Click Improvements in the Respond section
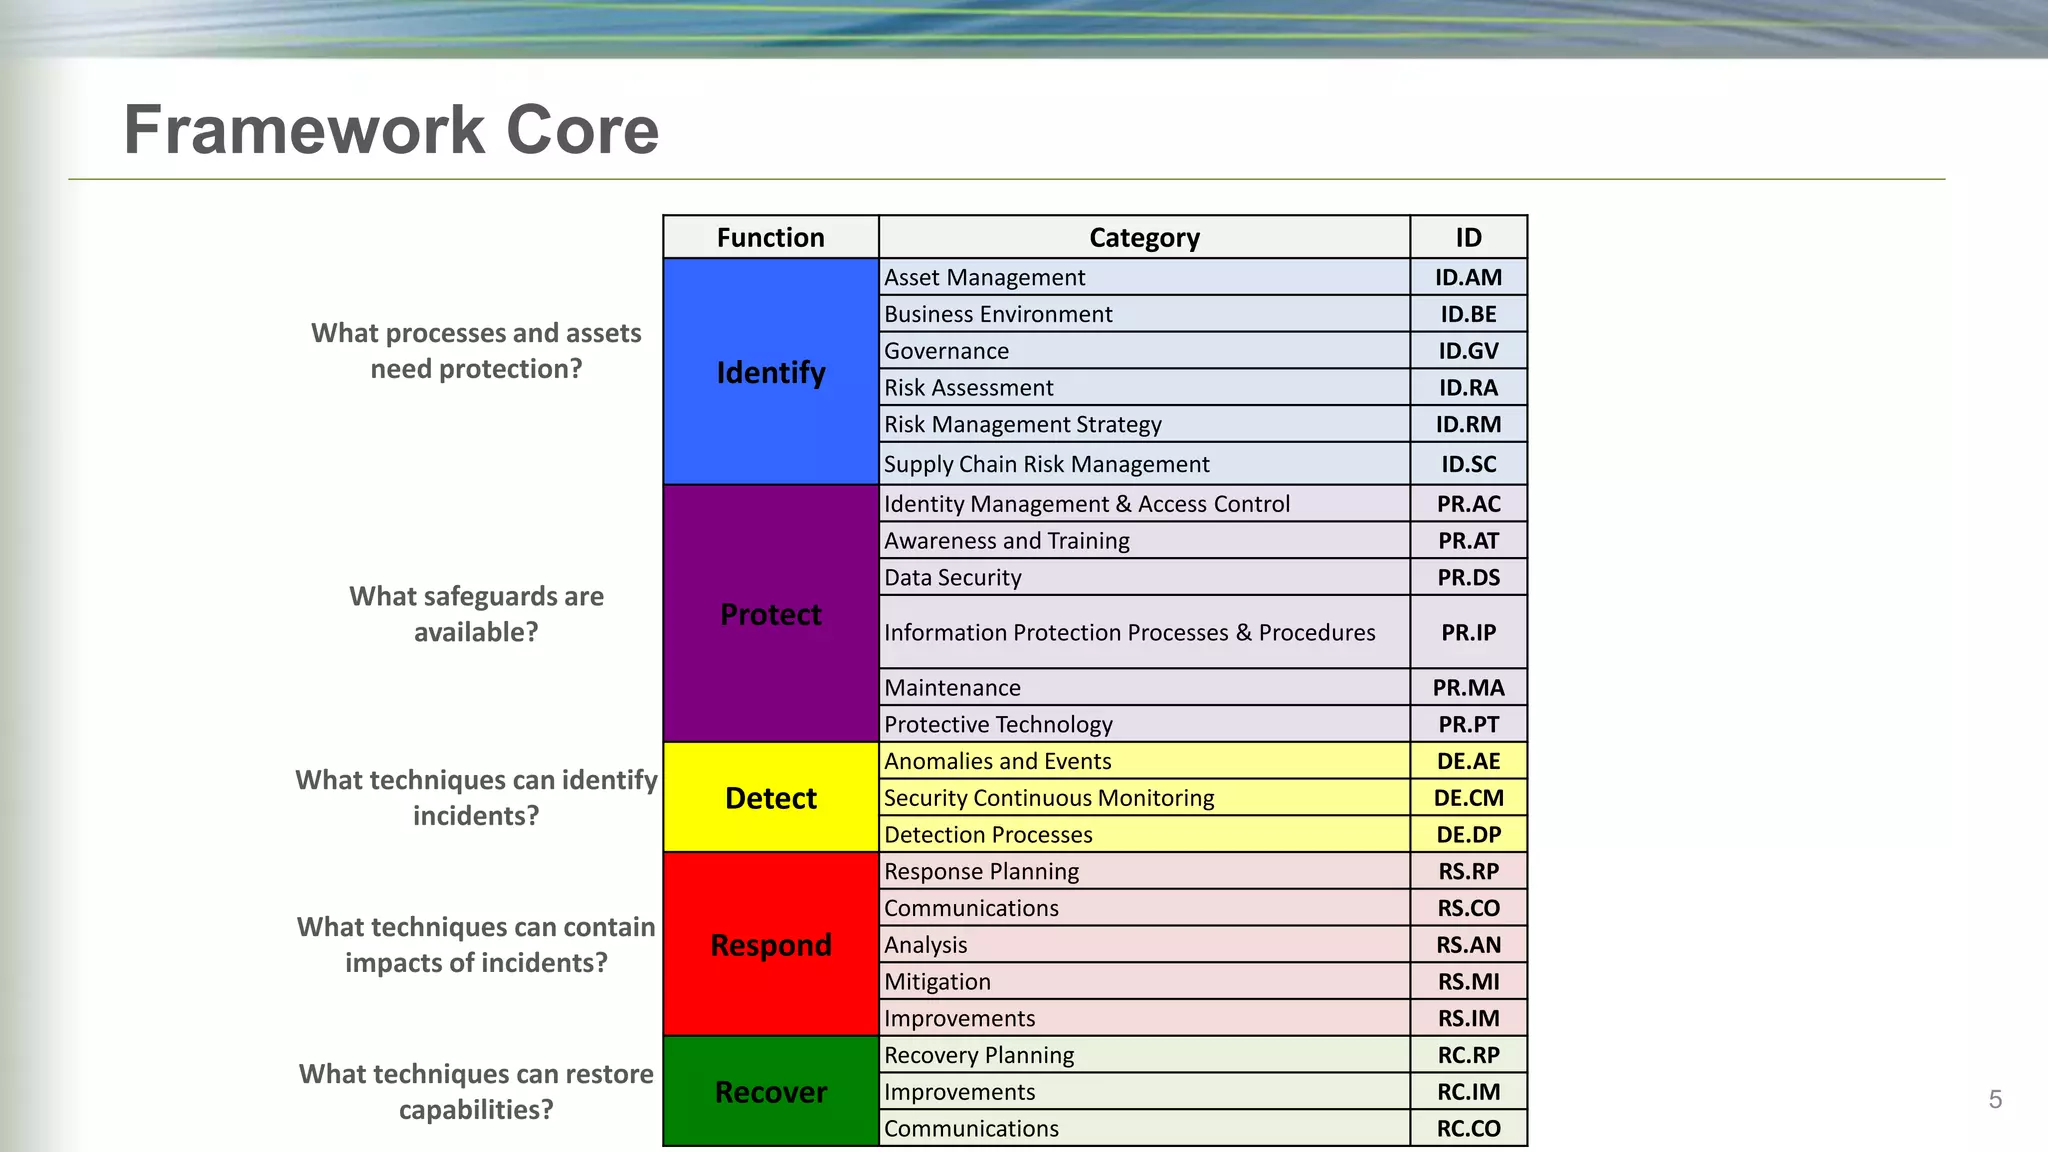This screenshot has height=1152, width=2048. tap(1145, 1018)
